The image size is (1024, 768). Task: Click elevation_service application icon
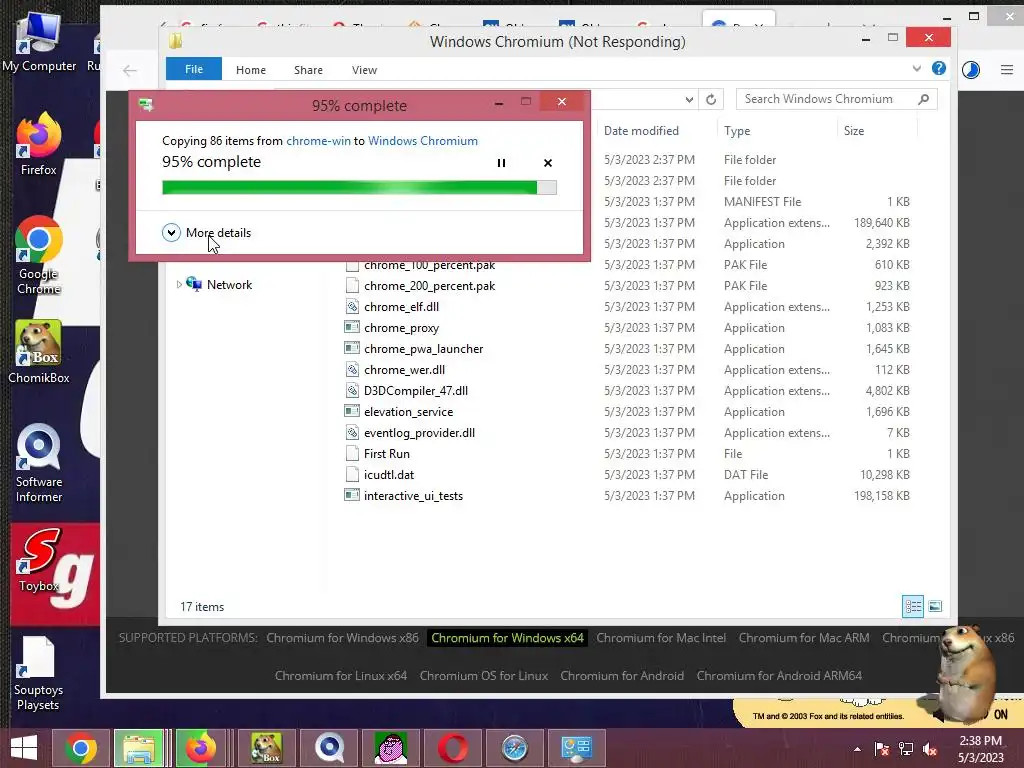[352, 411]
